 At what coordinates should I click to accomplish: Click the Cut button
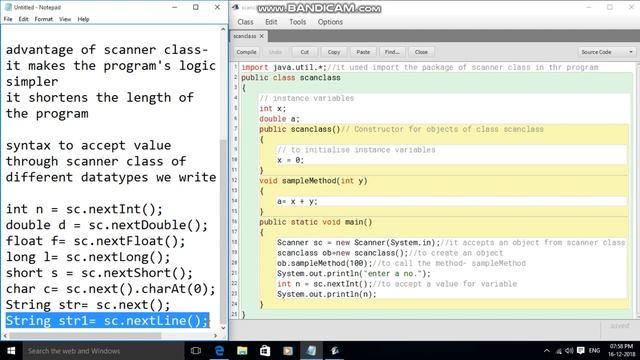(x=304, y=52)
